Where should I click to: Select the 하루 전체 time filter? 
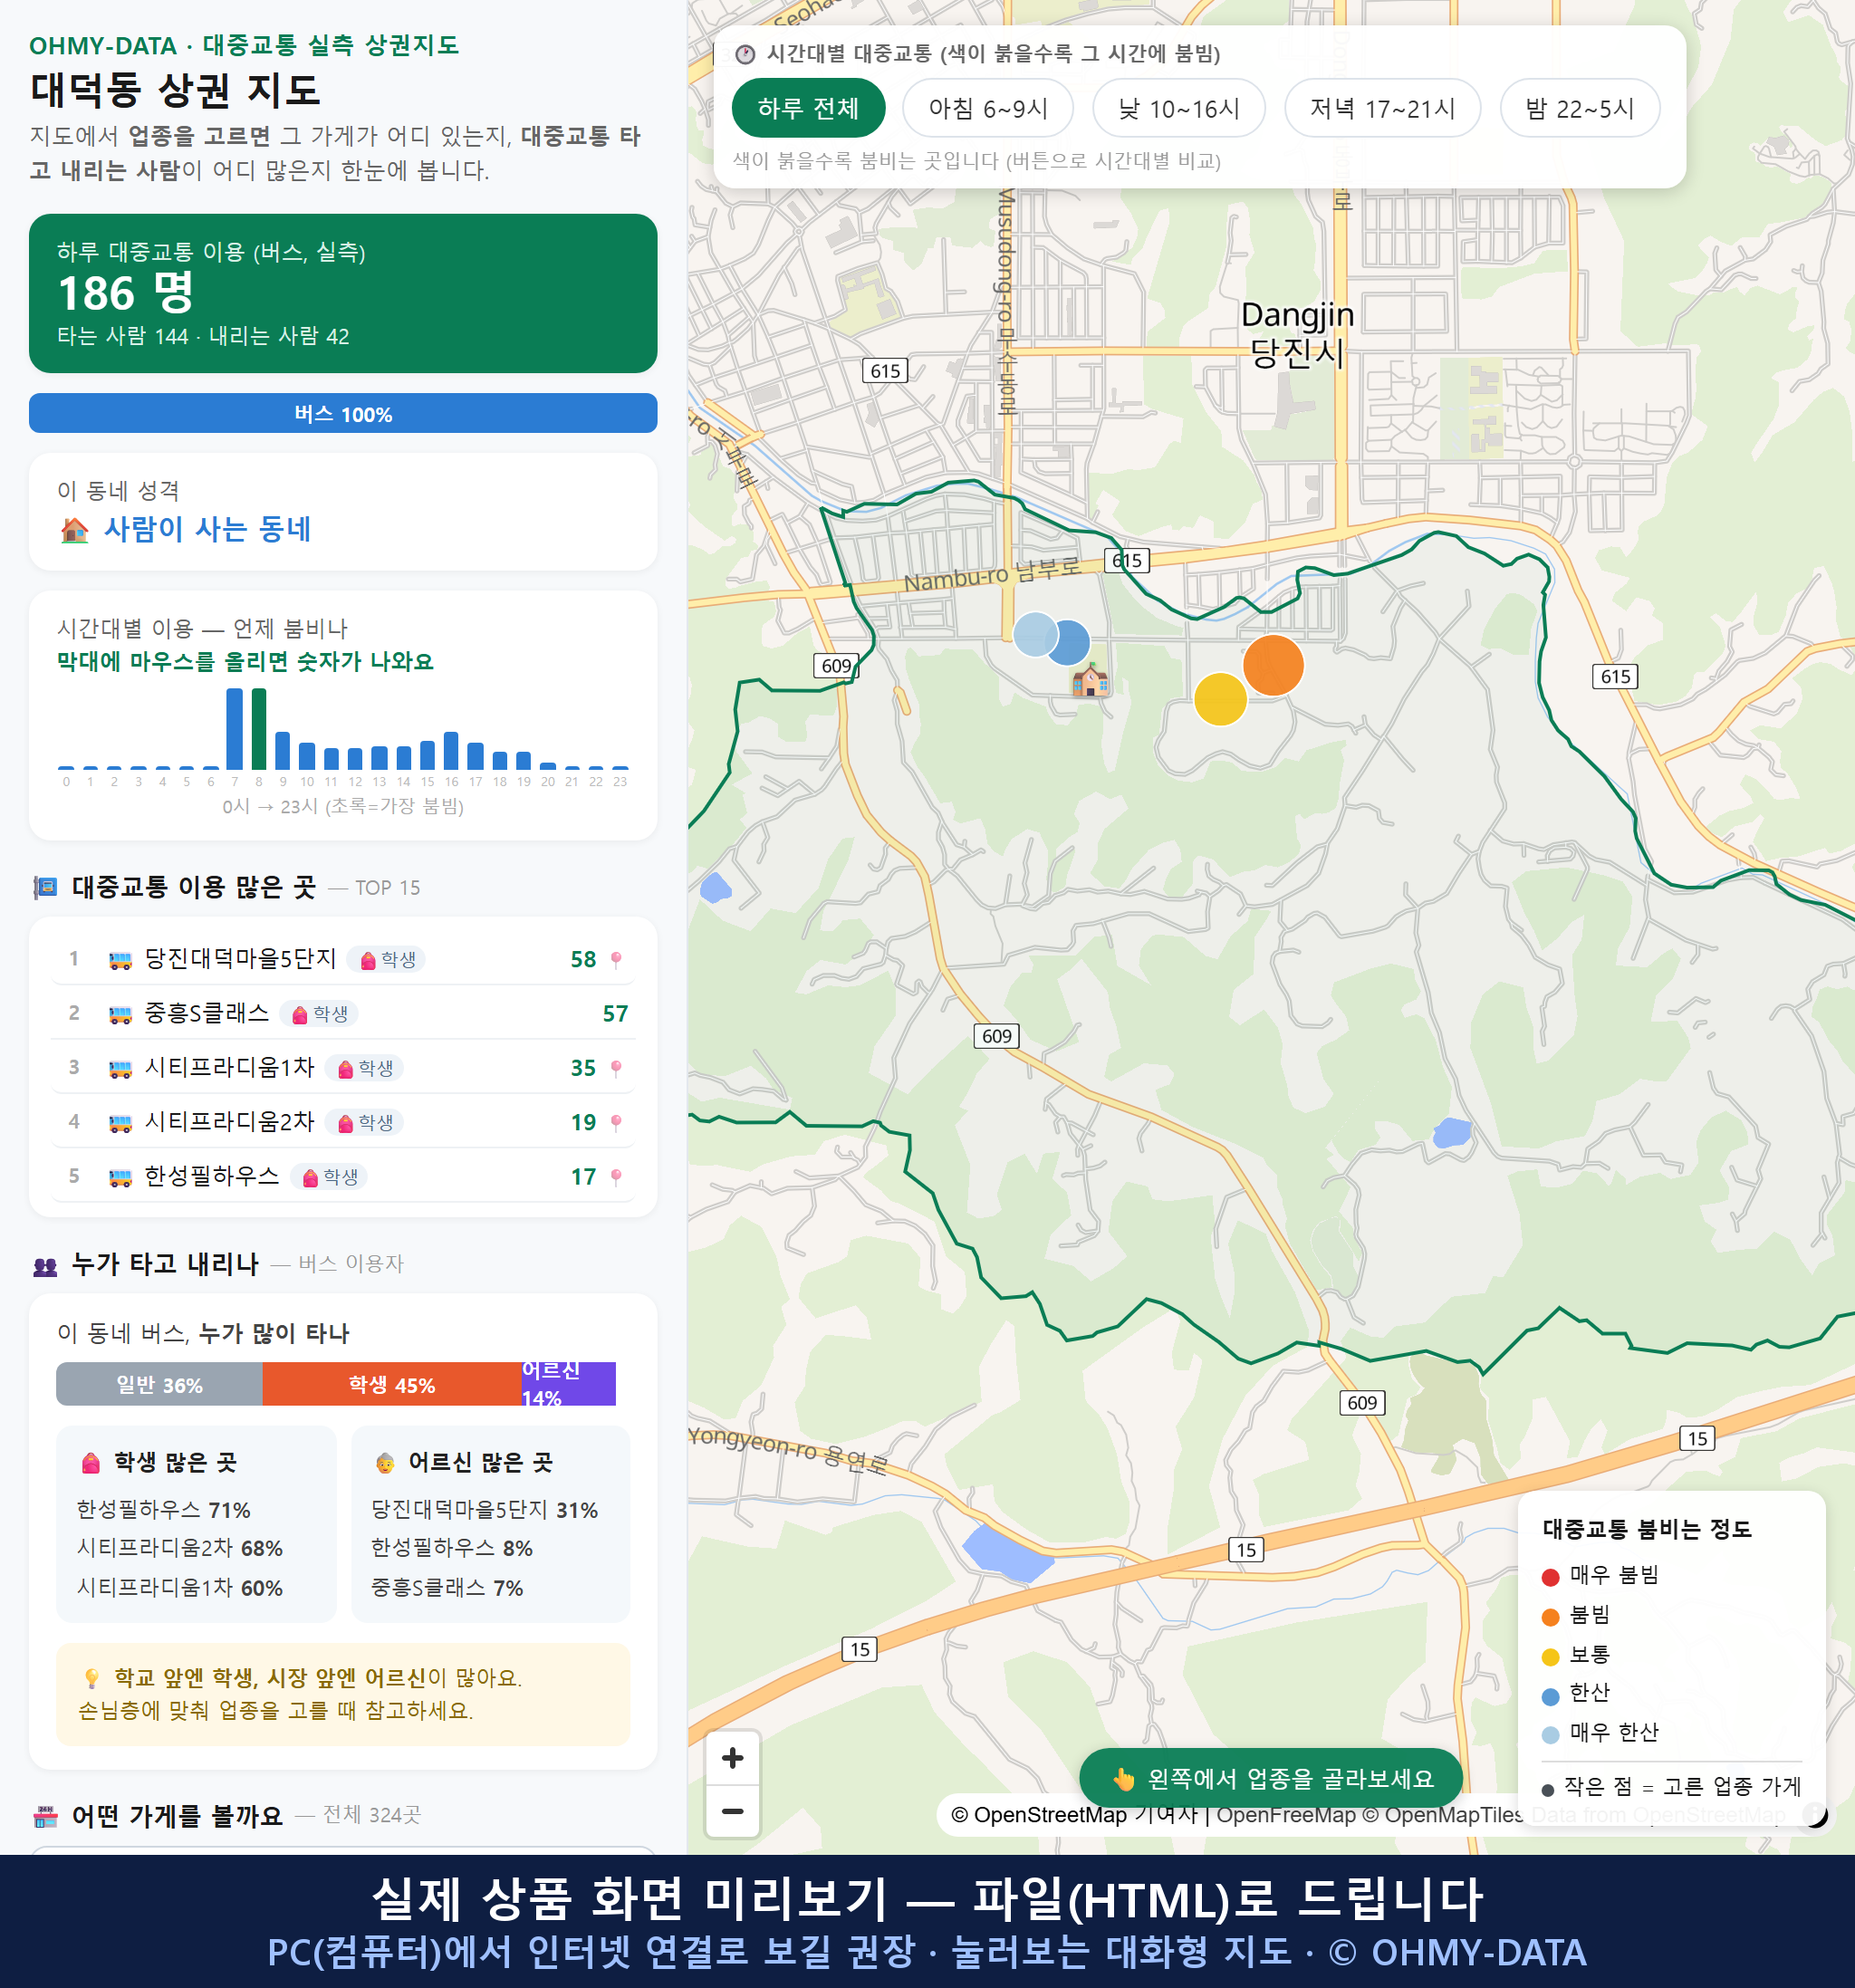click(x=808, y=108)
